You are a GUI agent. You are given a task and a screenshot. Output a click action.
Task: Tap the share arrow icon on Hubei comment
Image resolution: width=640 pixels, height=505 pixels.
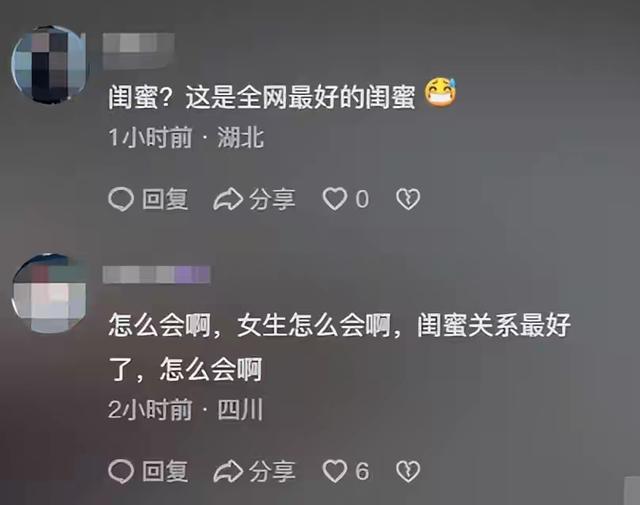tap(228, 199)
